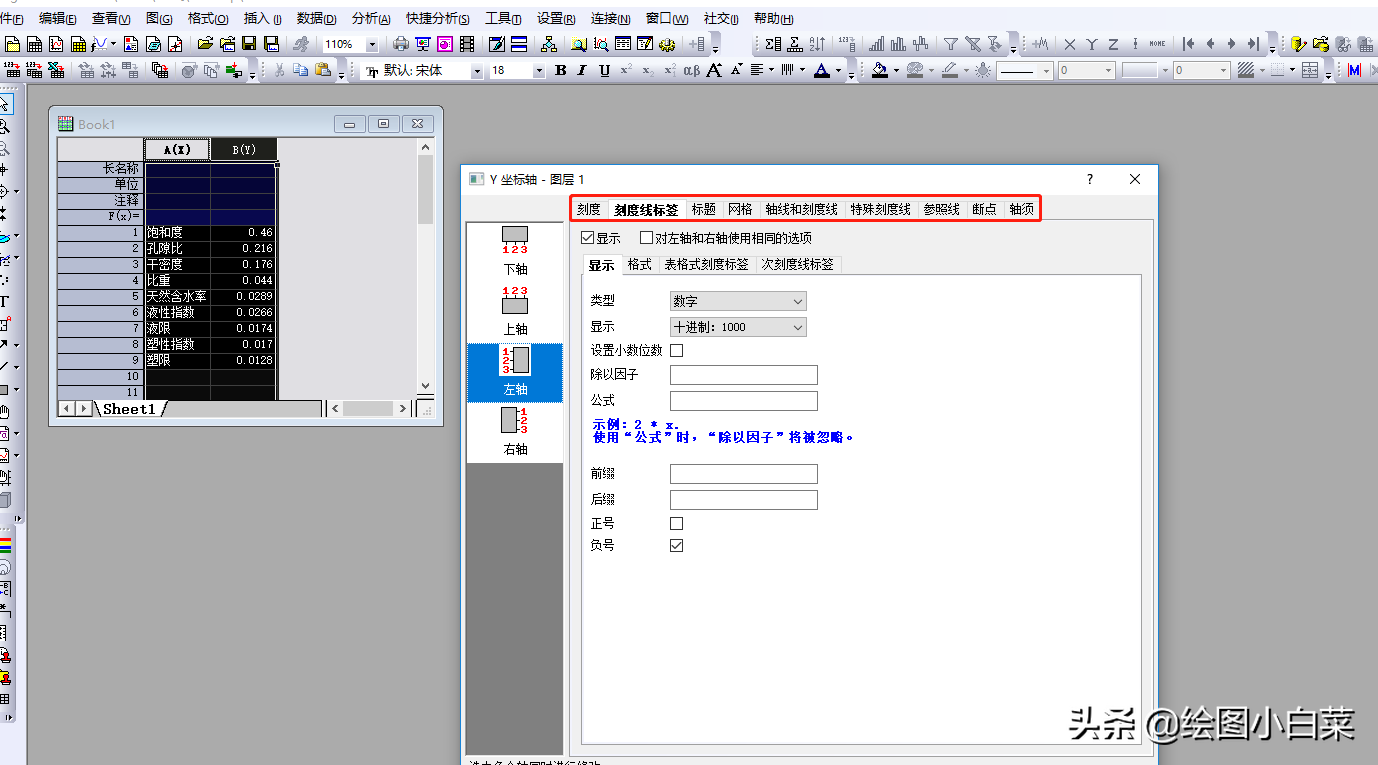Open the text alignment dropdown arrow
Screen dimensions: 1378x765
click(771, 71)
